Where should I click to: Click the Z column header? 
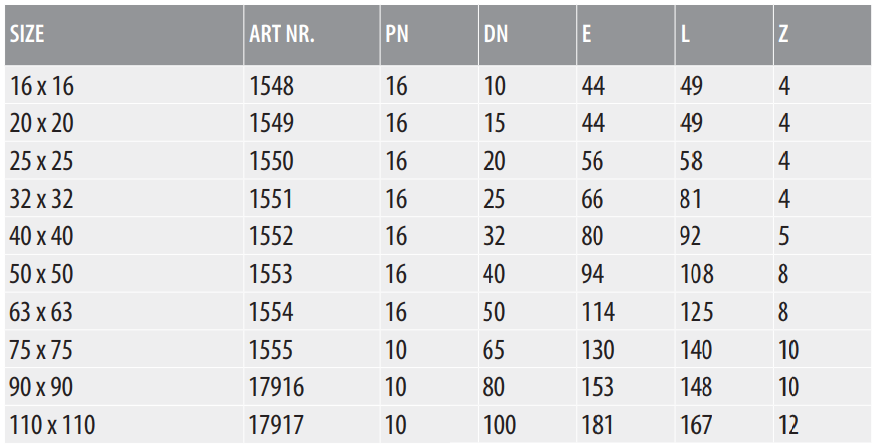pos(823,35)
